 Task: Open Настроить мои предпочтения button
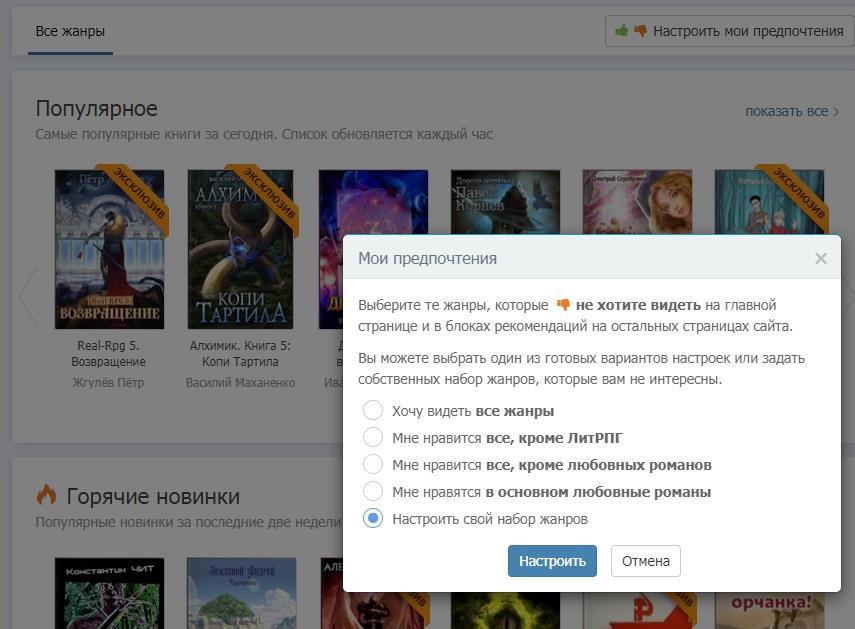(x=729, y=31)
